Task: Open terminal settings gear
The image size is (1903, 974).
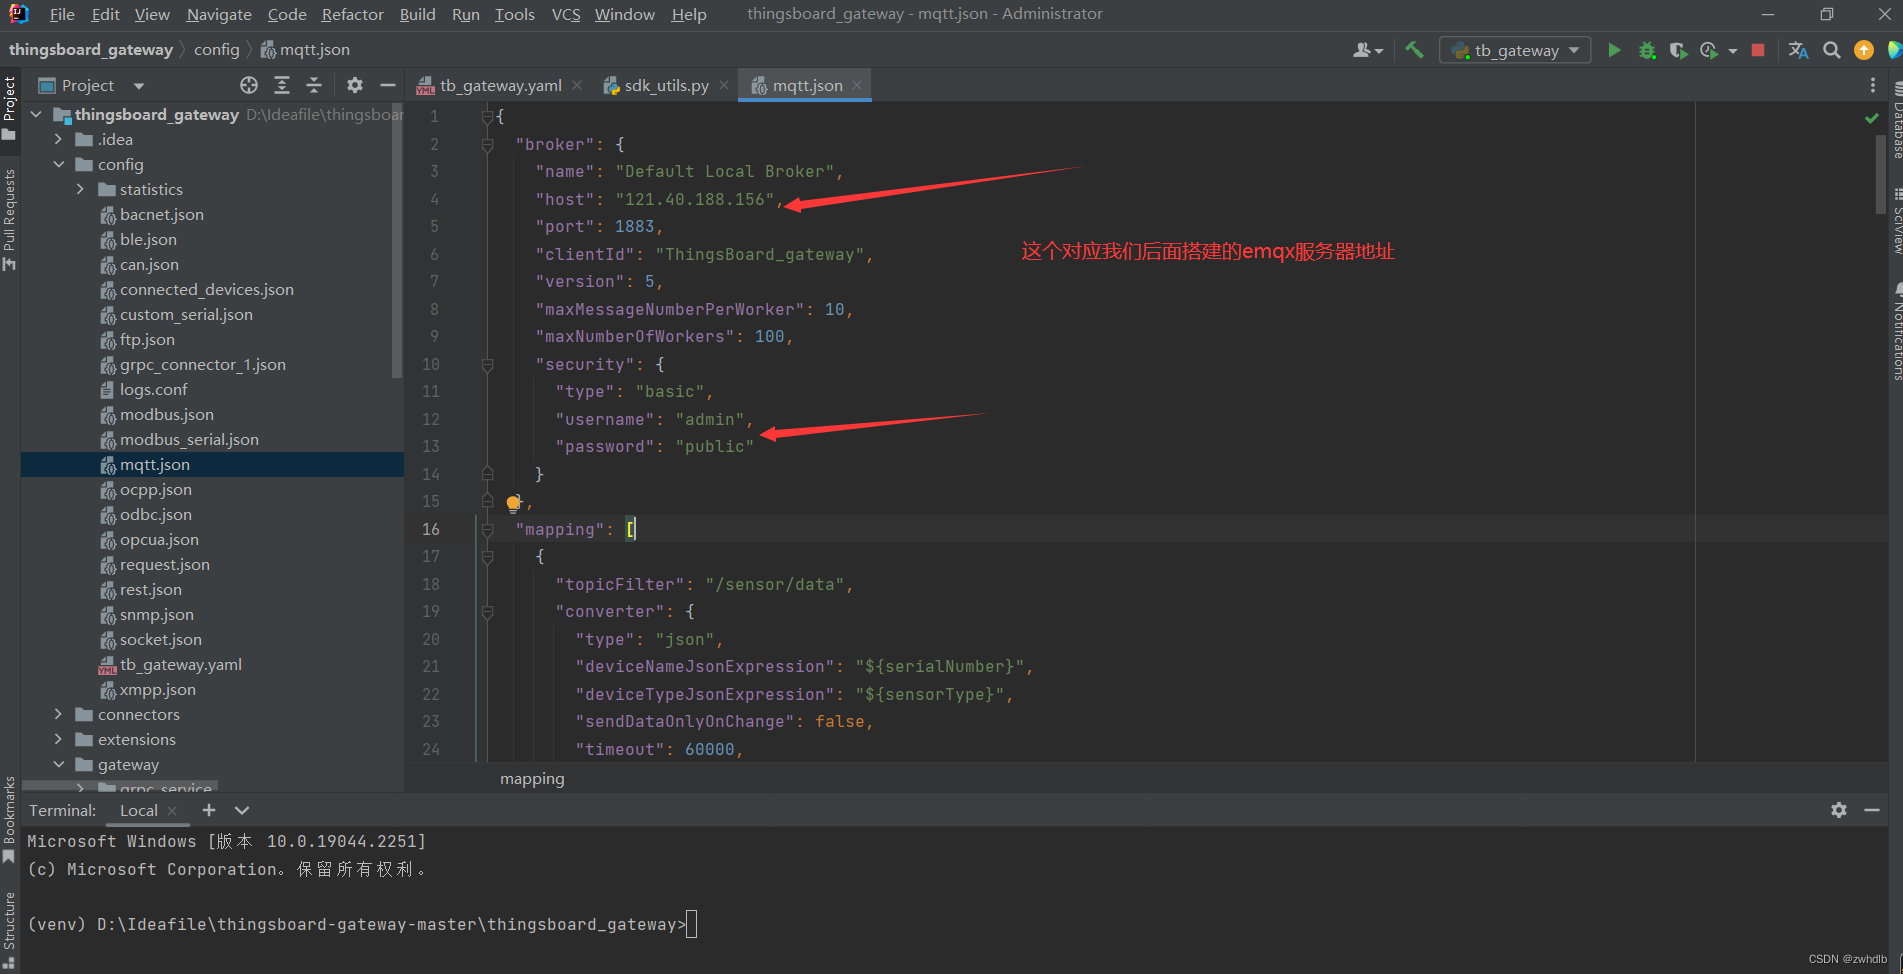Action: (x=1839, y=810)
